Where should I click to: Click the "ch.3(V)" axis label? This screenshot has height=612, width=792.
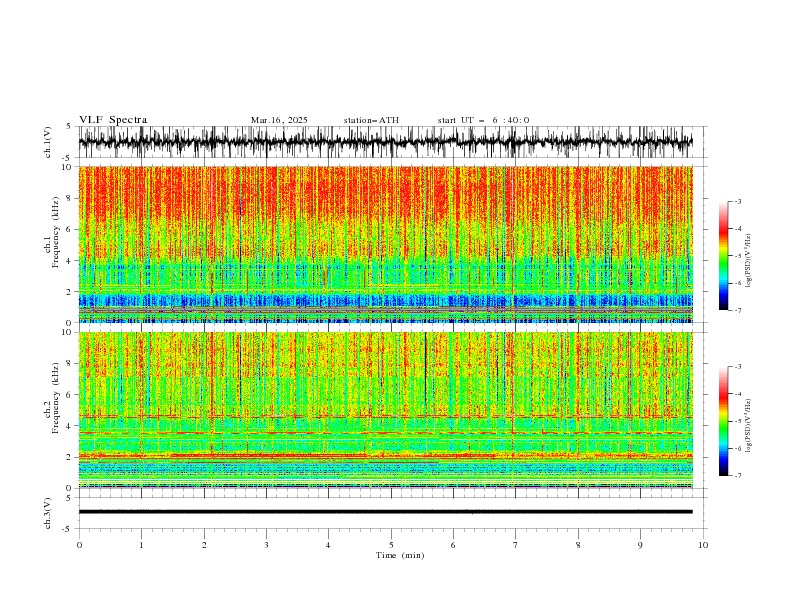coord(48,513)
